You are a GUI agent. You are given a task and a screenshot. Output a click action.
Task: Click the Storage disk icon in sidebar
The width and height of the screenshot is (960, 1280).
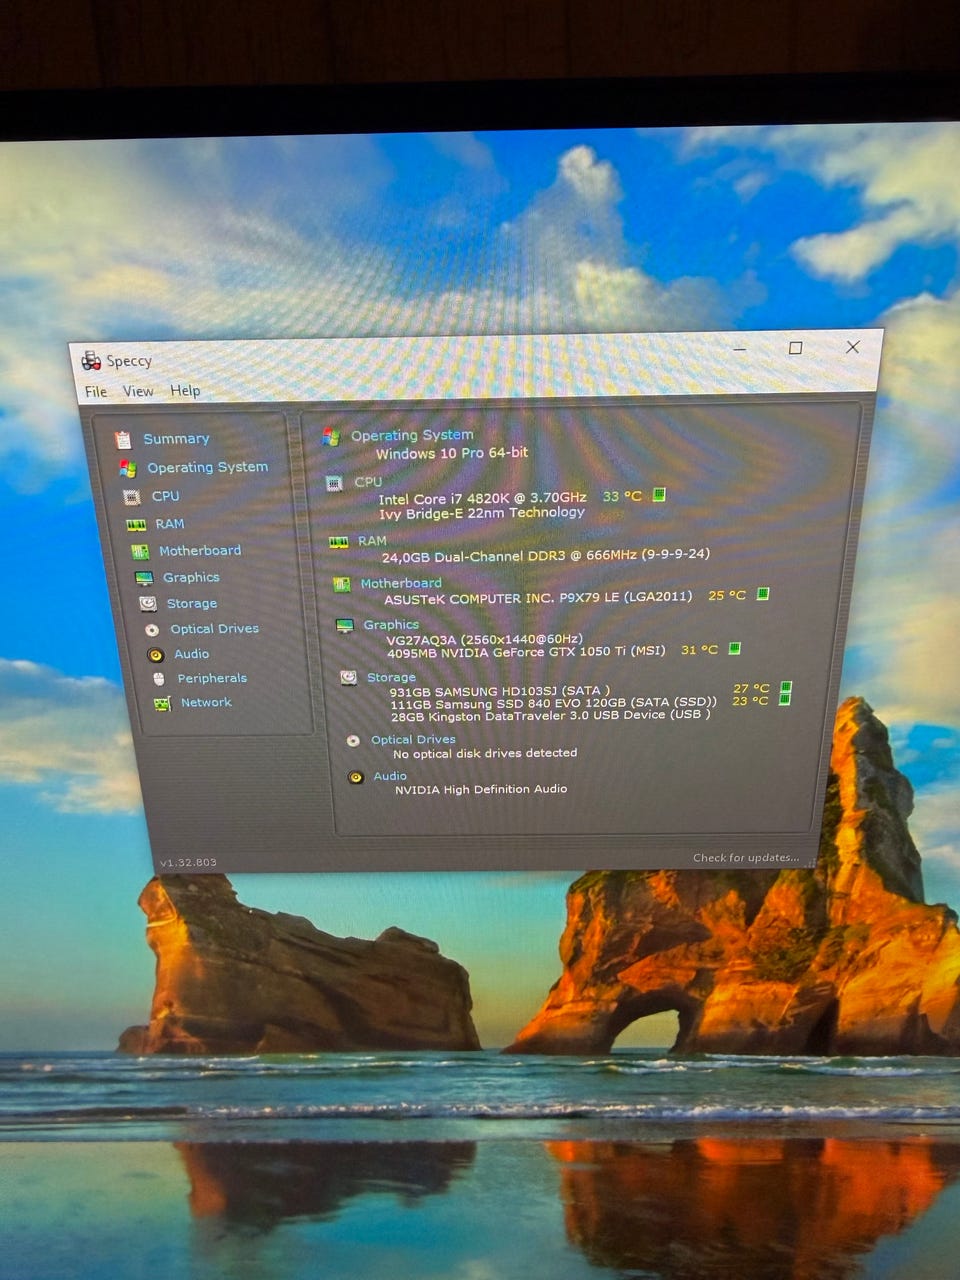pyautogui.click(x=148, y=604)
